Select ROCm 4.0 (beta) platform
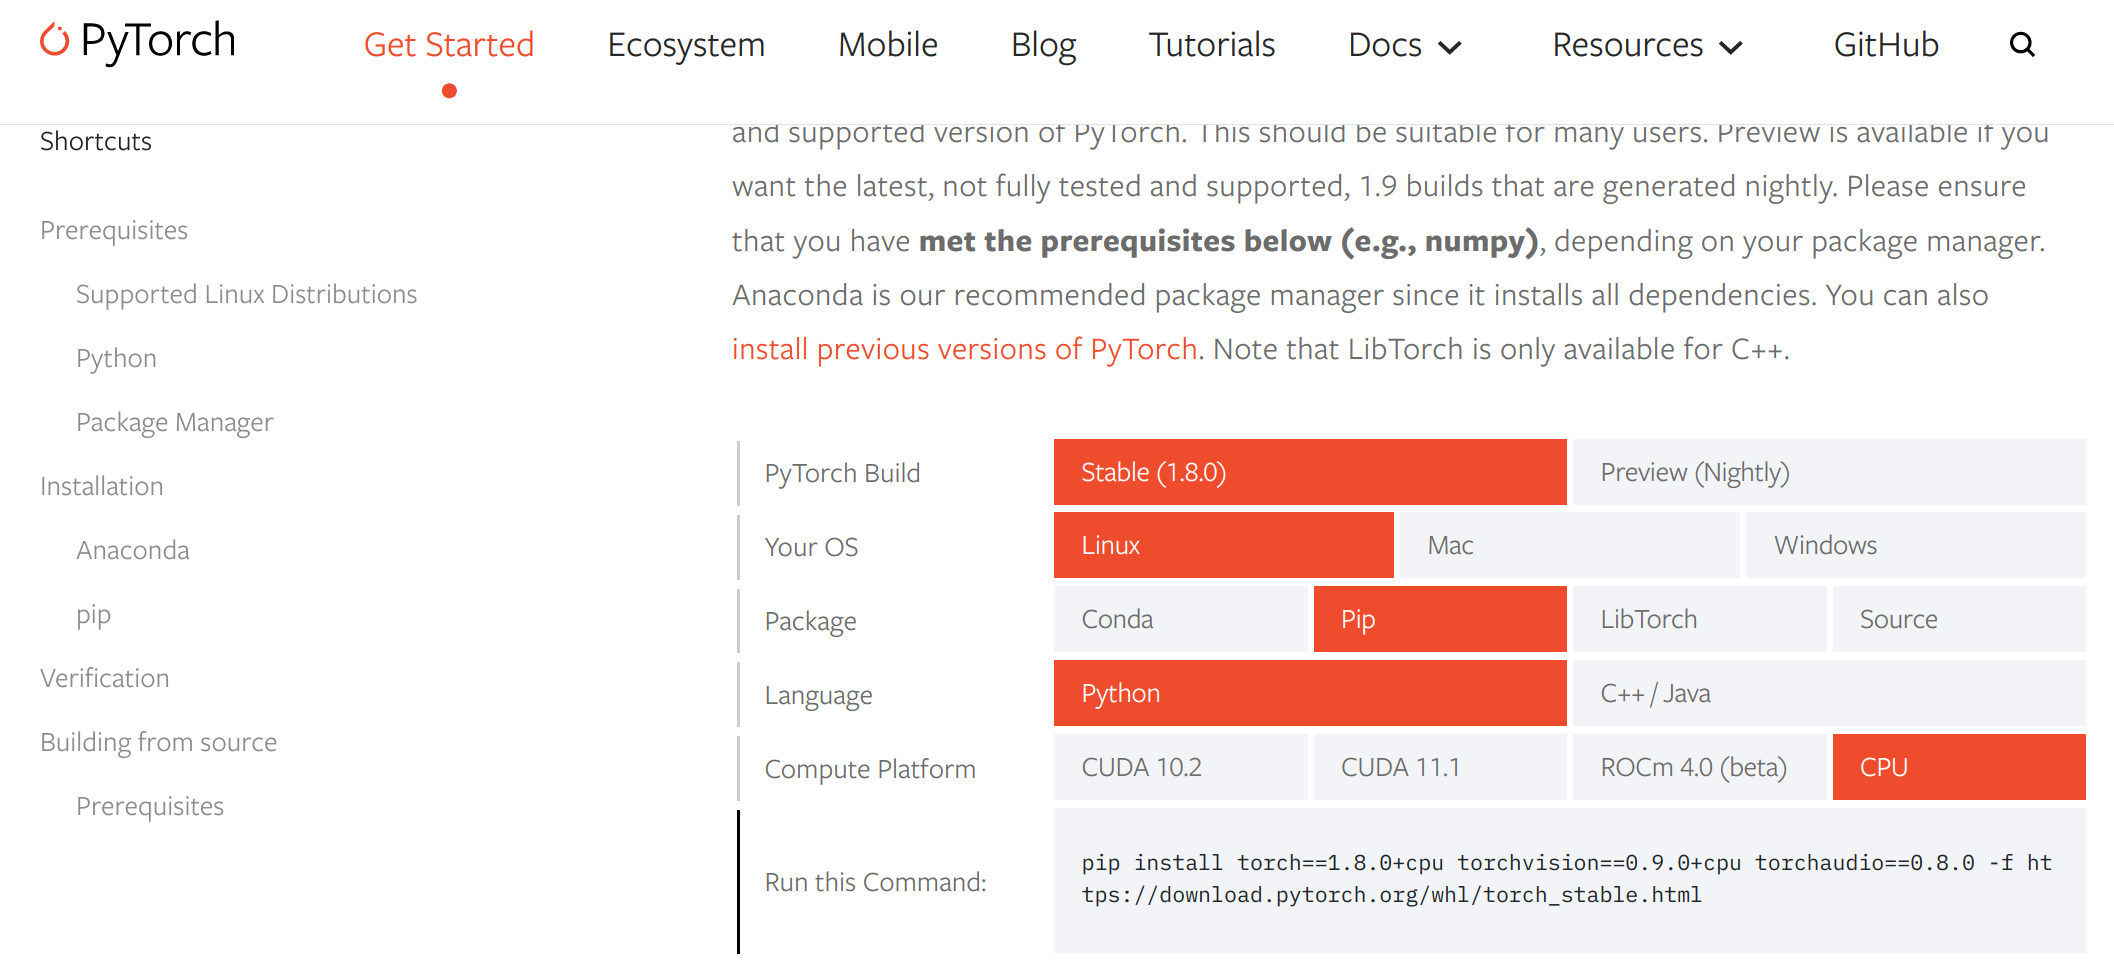 pyautogui.click(x=1699, y=767)
